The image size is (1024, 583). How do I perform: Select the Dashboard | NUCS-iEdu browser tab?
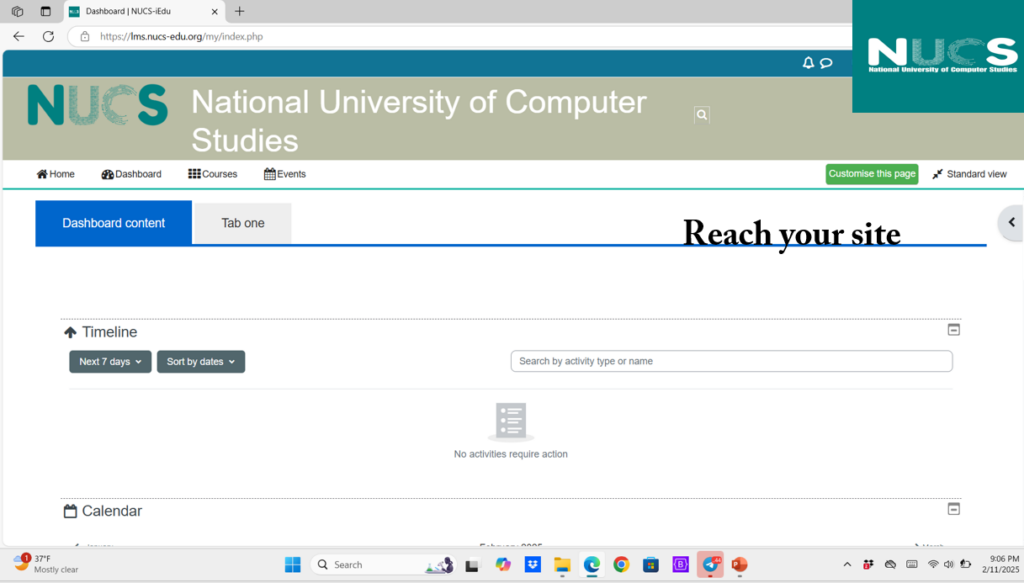[144, 12]
